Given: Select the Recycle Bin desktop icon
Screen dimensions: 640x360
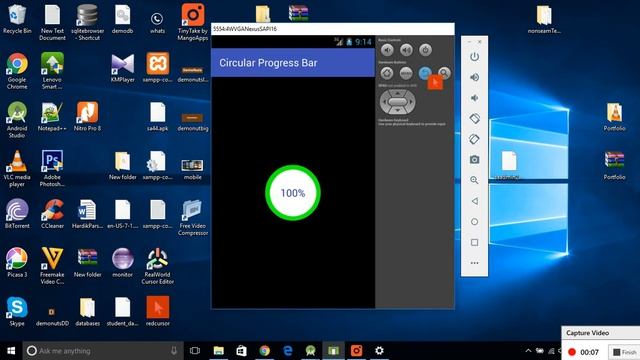Looking at the screenshot, I should (x=17, y=19).
